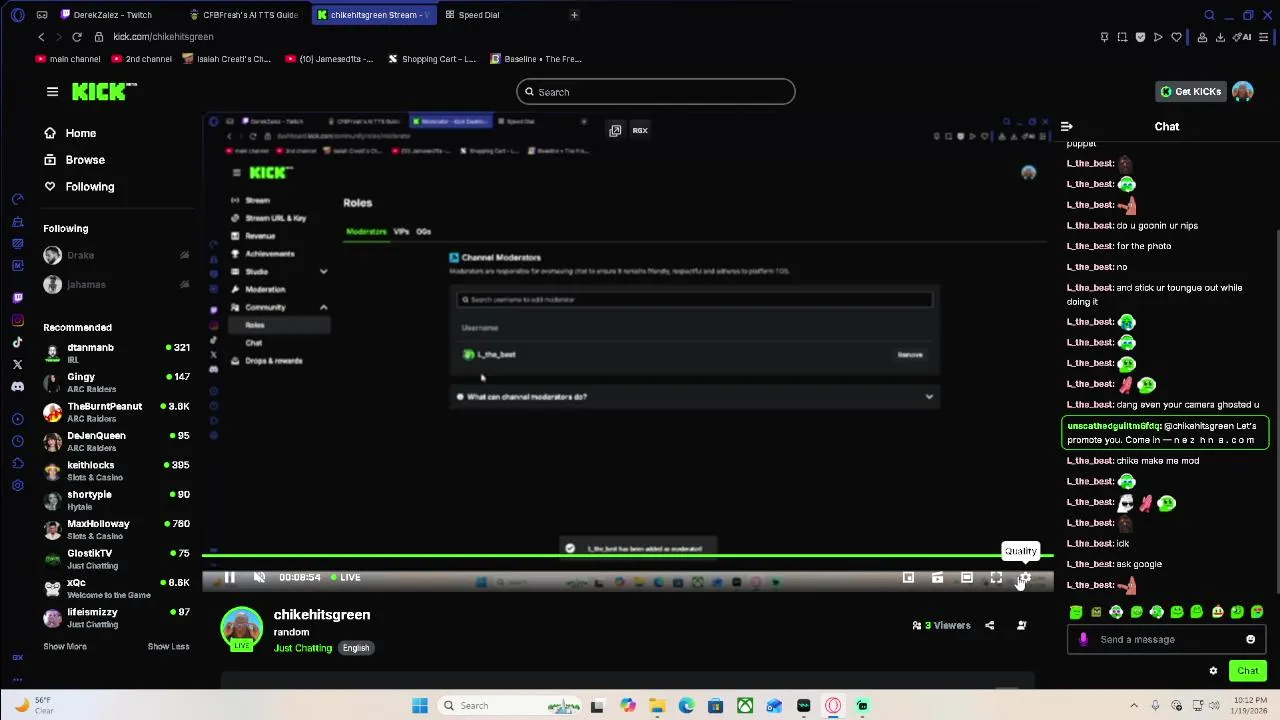Go to Home in sidebar
1280x720 pixels.
point(70,133)
